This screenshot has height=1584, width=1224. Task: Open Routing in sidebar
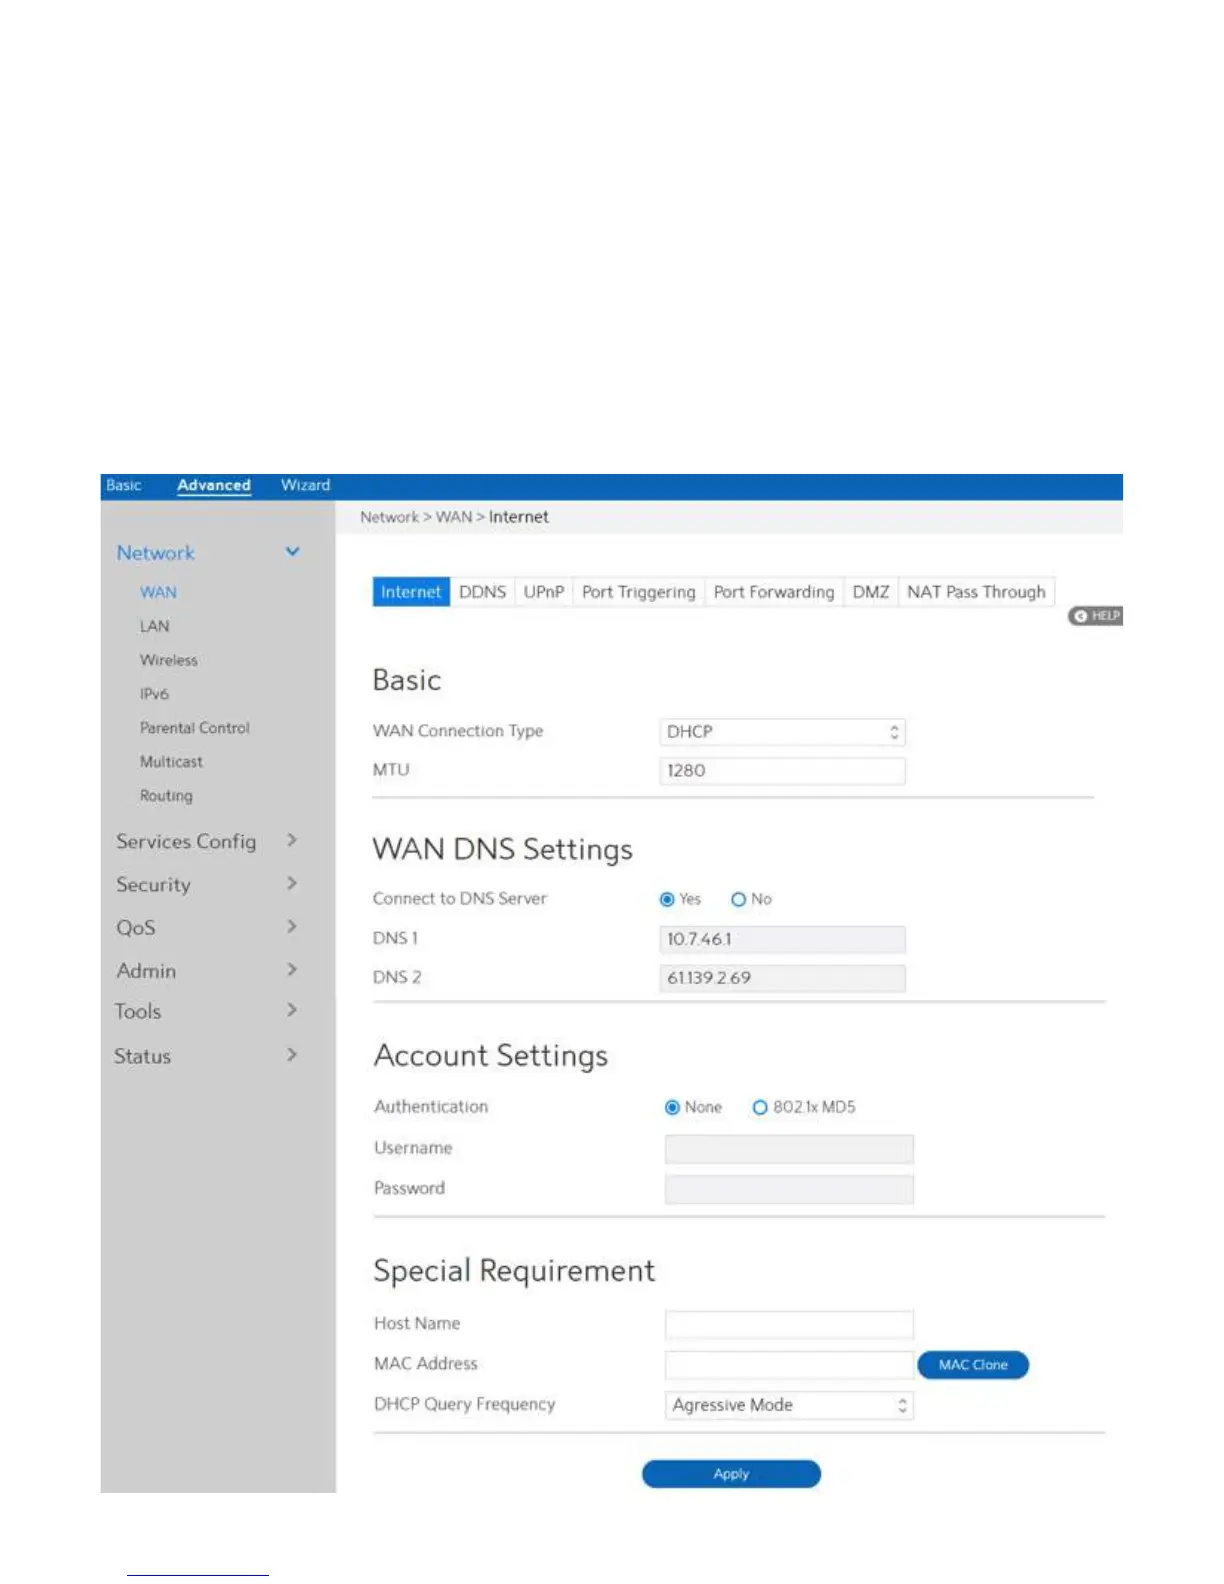(x=166, y=796)
